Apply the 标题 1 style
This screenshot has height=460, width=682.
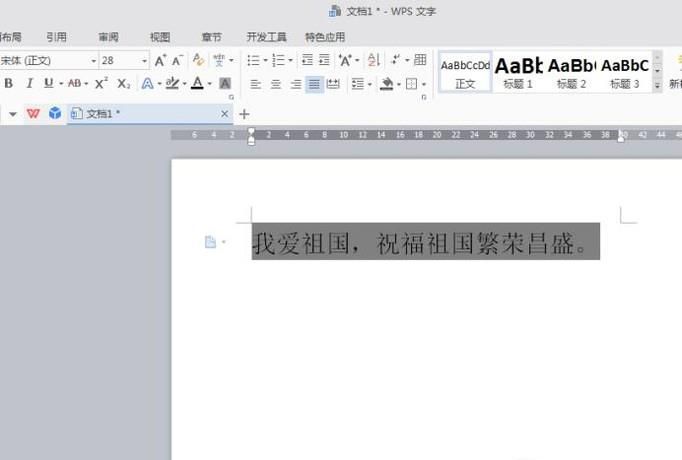coord(518,73)
